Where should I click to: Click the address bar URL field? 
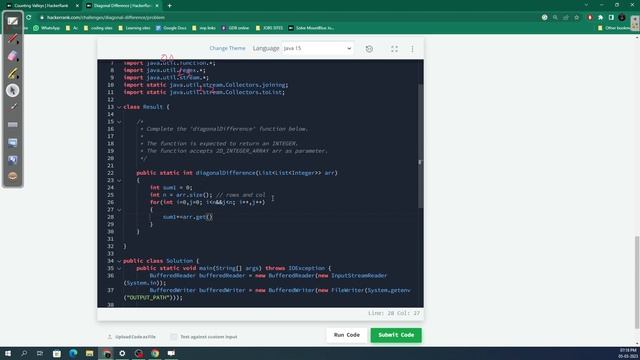click(106, 18)
